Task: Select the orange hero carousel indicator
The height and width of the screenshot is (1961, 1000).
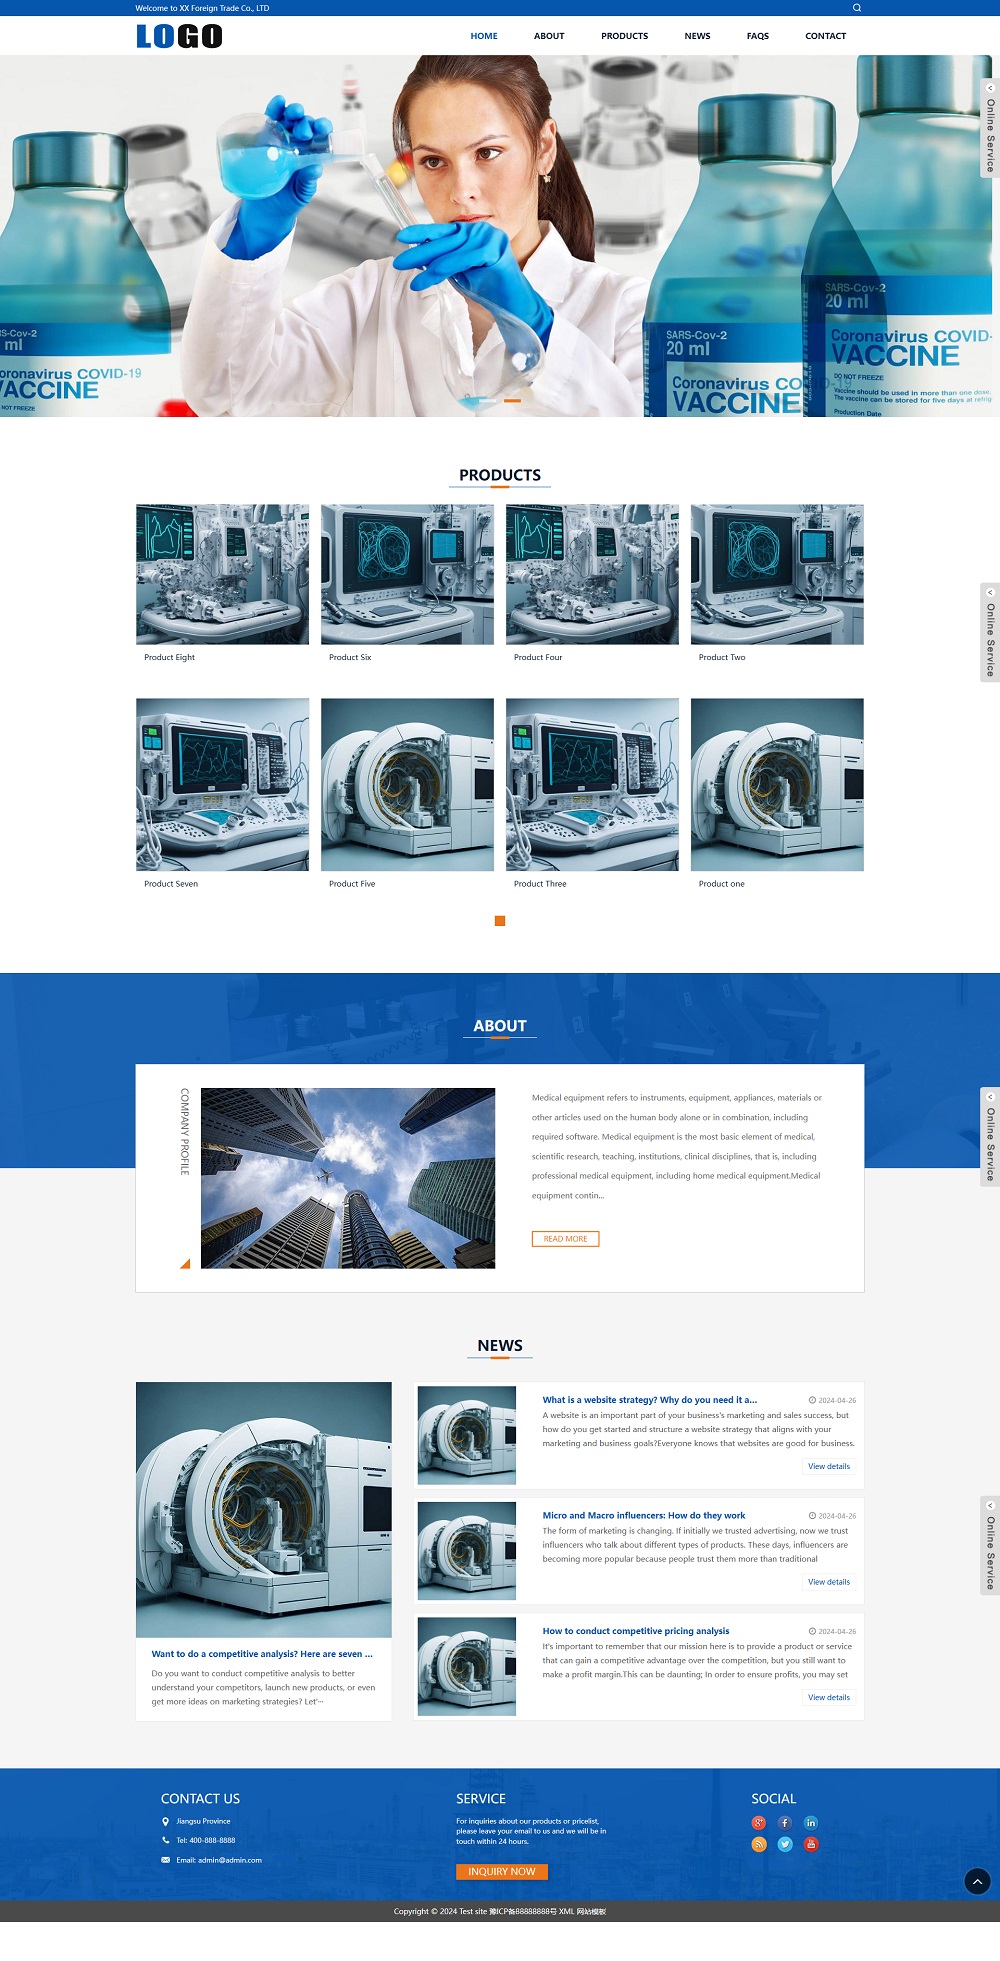Action: point(512,400)
